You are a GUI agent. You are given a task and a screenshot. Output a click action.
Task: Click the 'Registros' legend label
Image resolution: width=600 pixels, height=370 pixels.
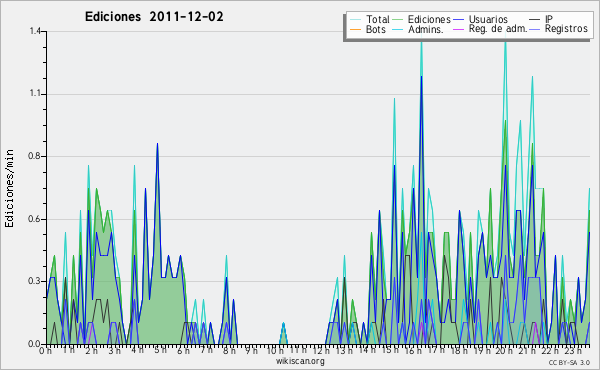point(566,29)
